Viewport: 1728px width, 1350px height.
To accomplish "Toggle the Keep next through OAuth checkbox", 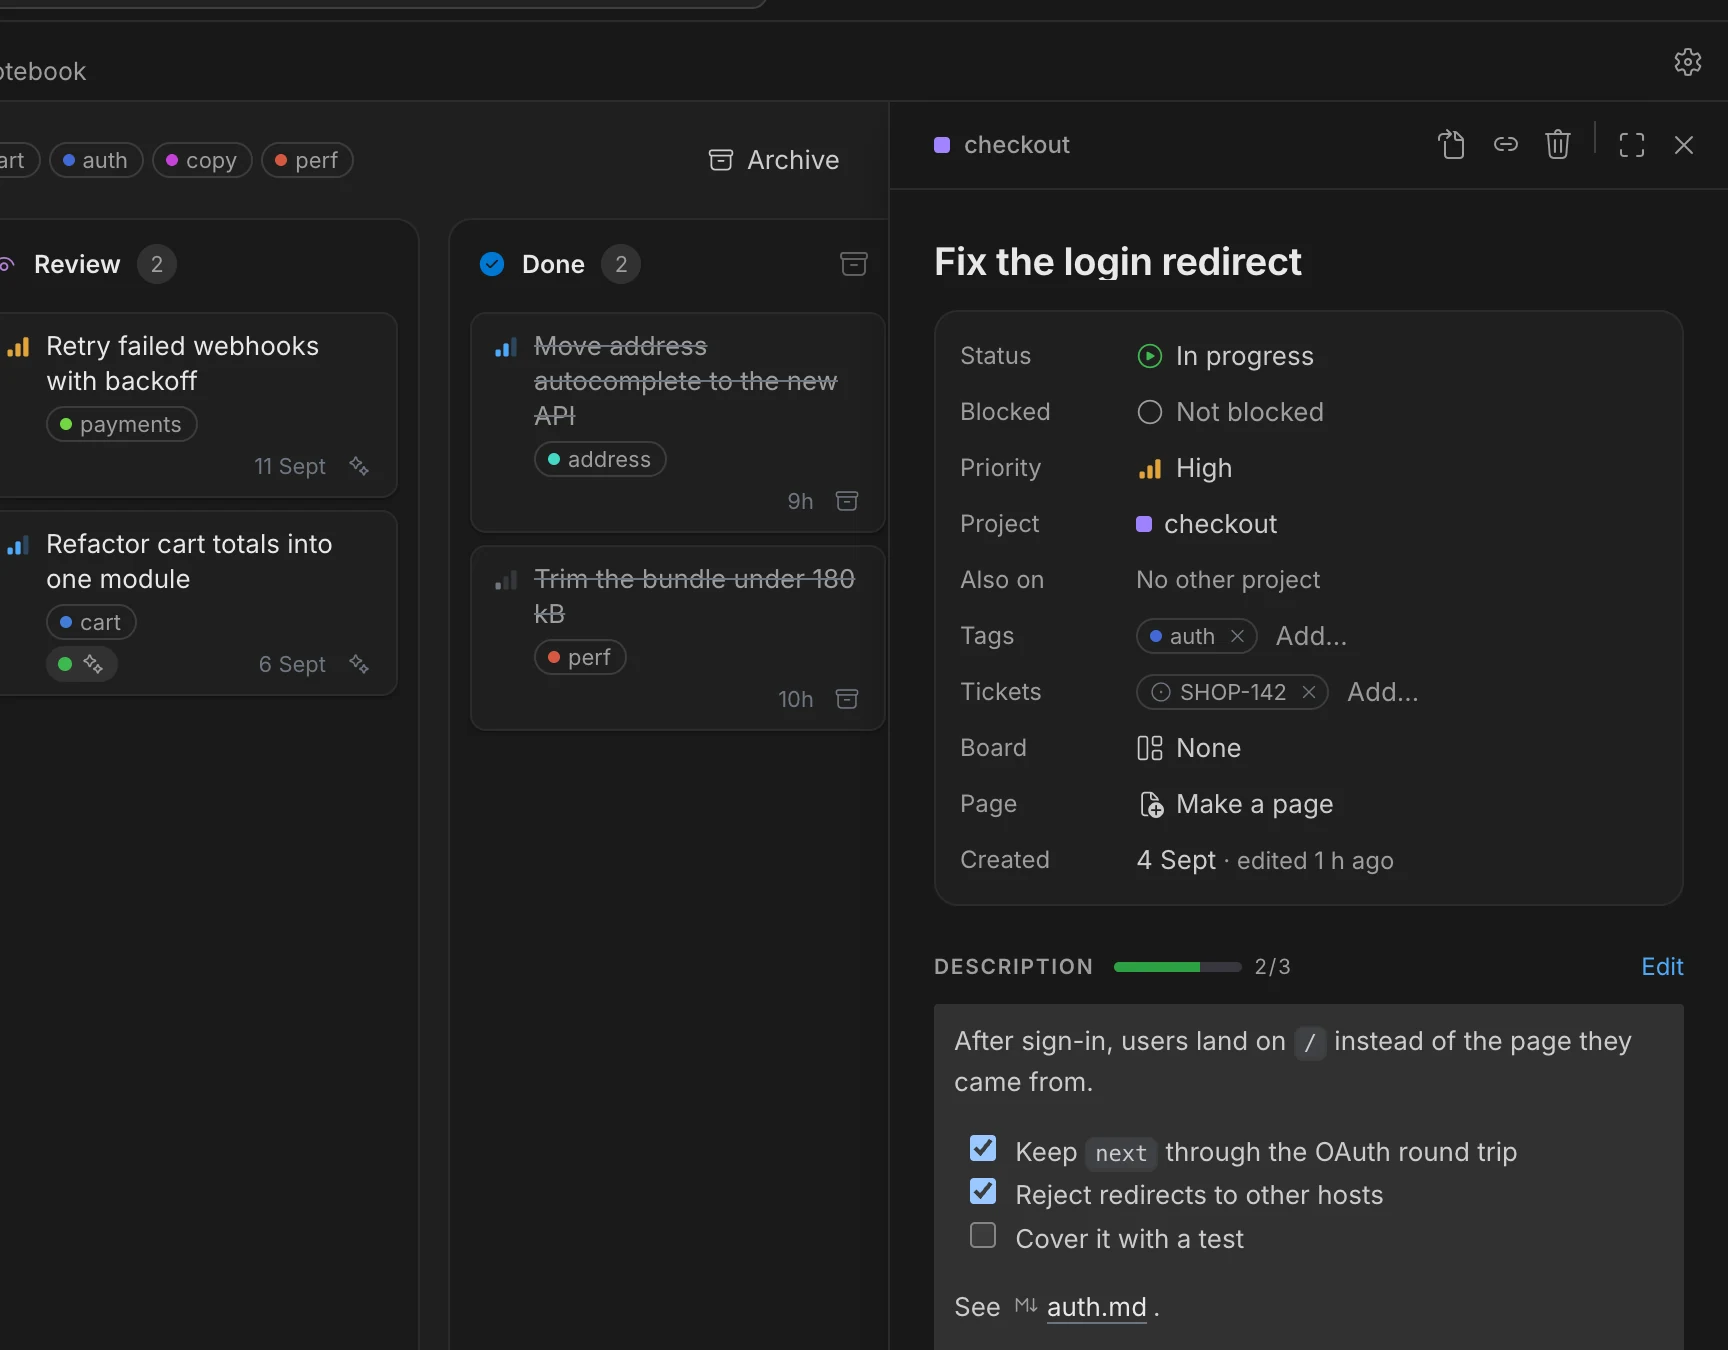I will 983,1148.
